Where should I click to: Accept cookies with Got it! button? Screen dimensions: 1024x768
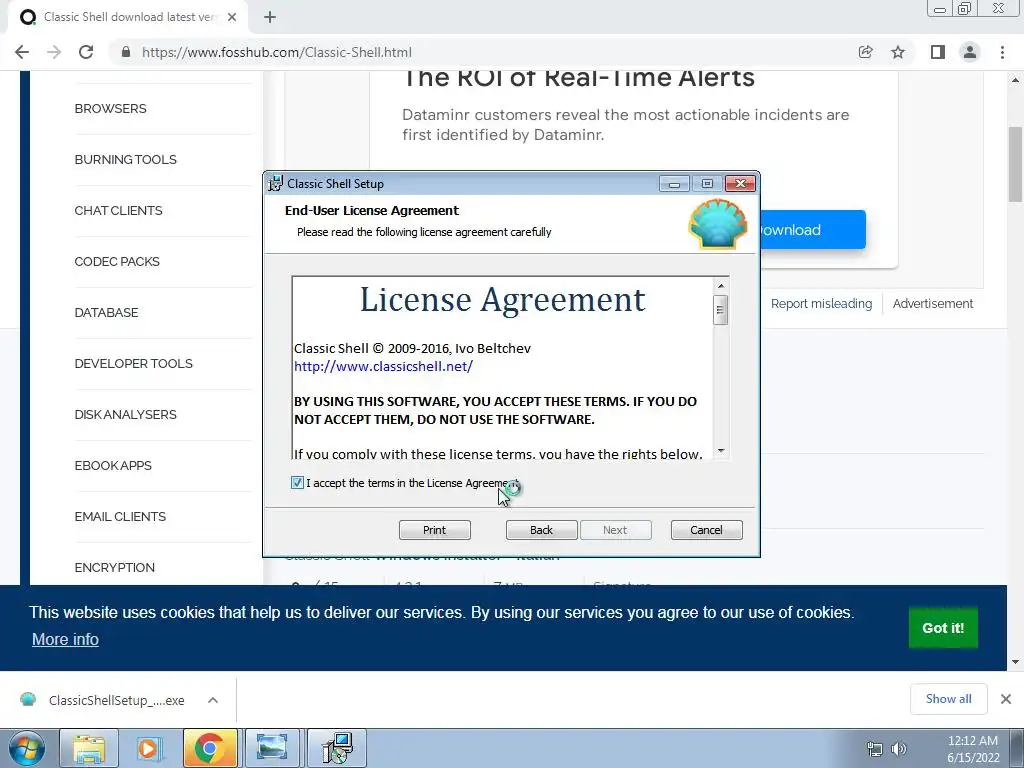coord(943,628)
